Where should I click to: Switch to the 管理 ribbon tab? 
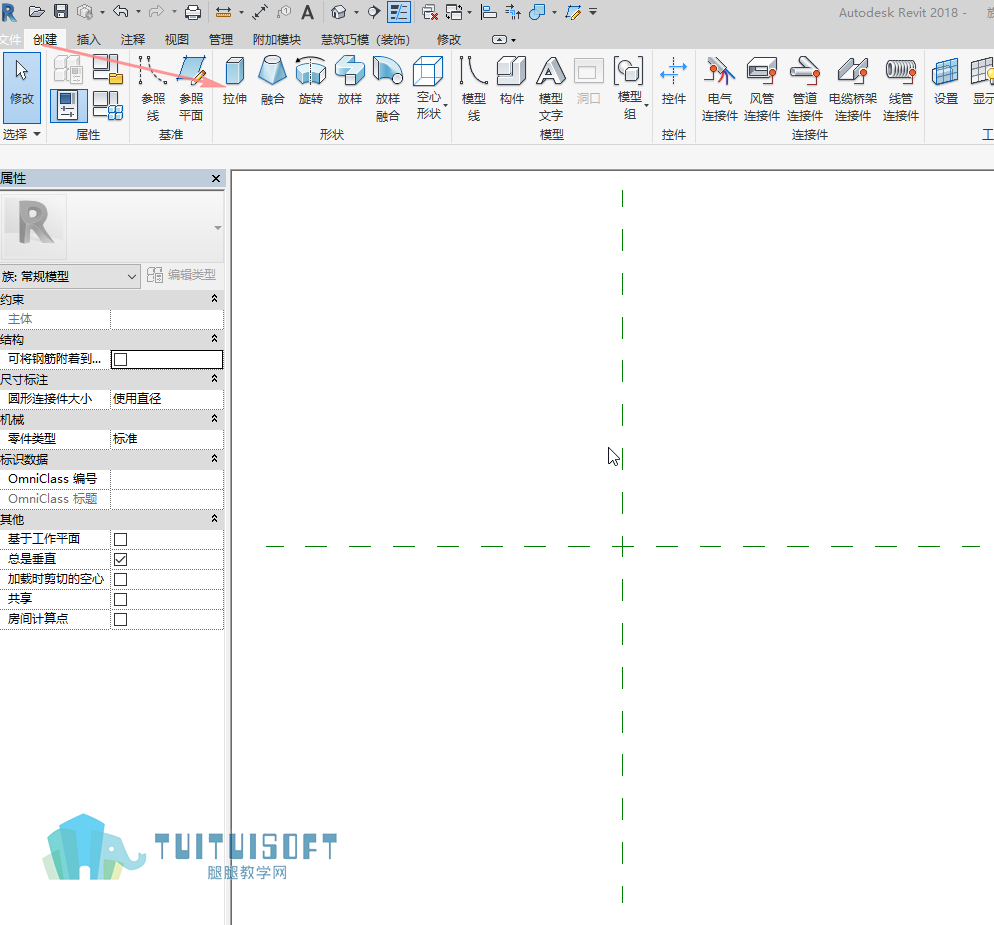tap(221, 39)
